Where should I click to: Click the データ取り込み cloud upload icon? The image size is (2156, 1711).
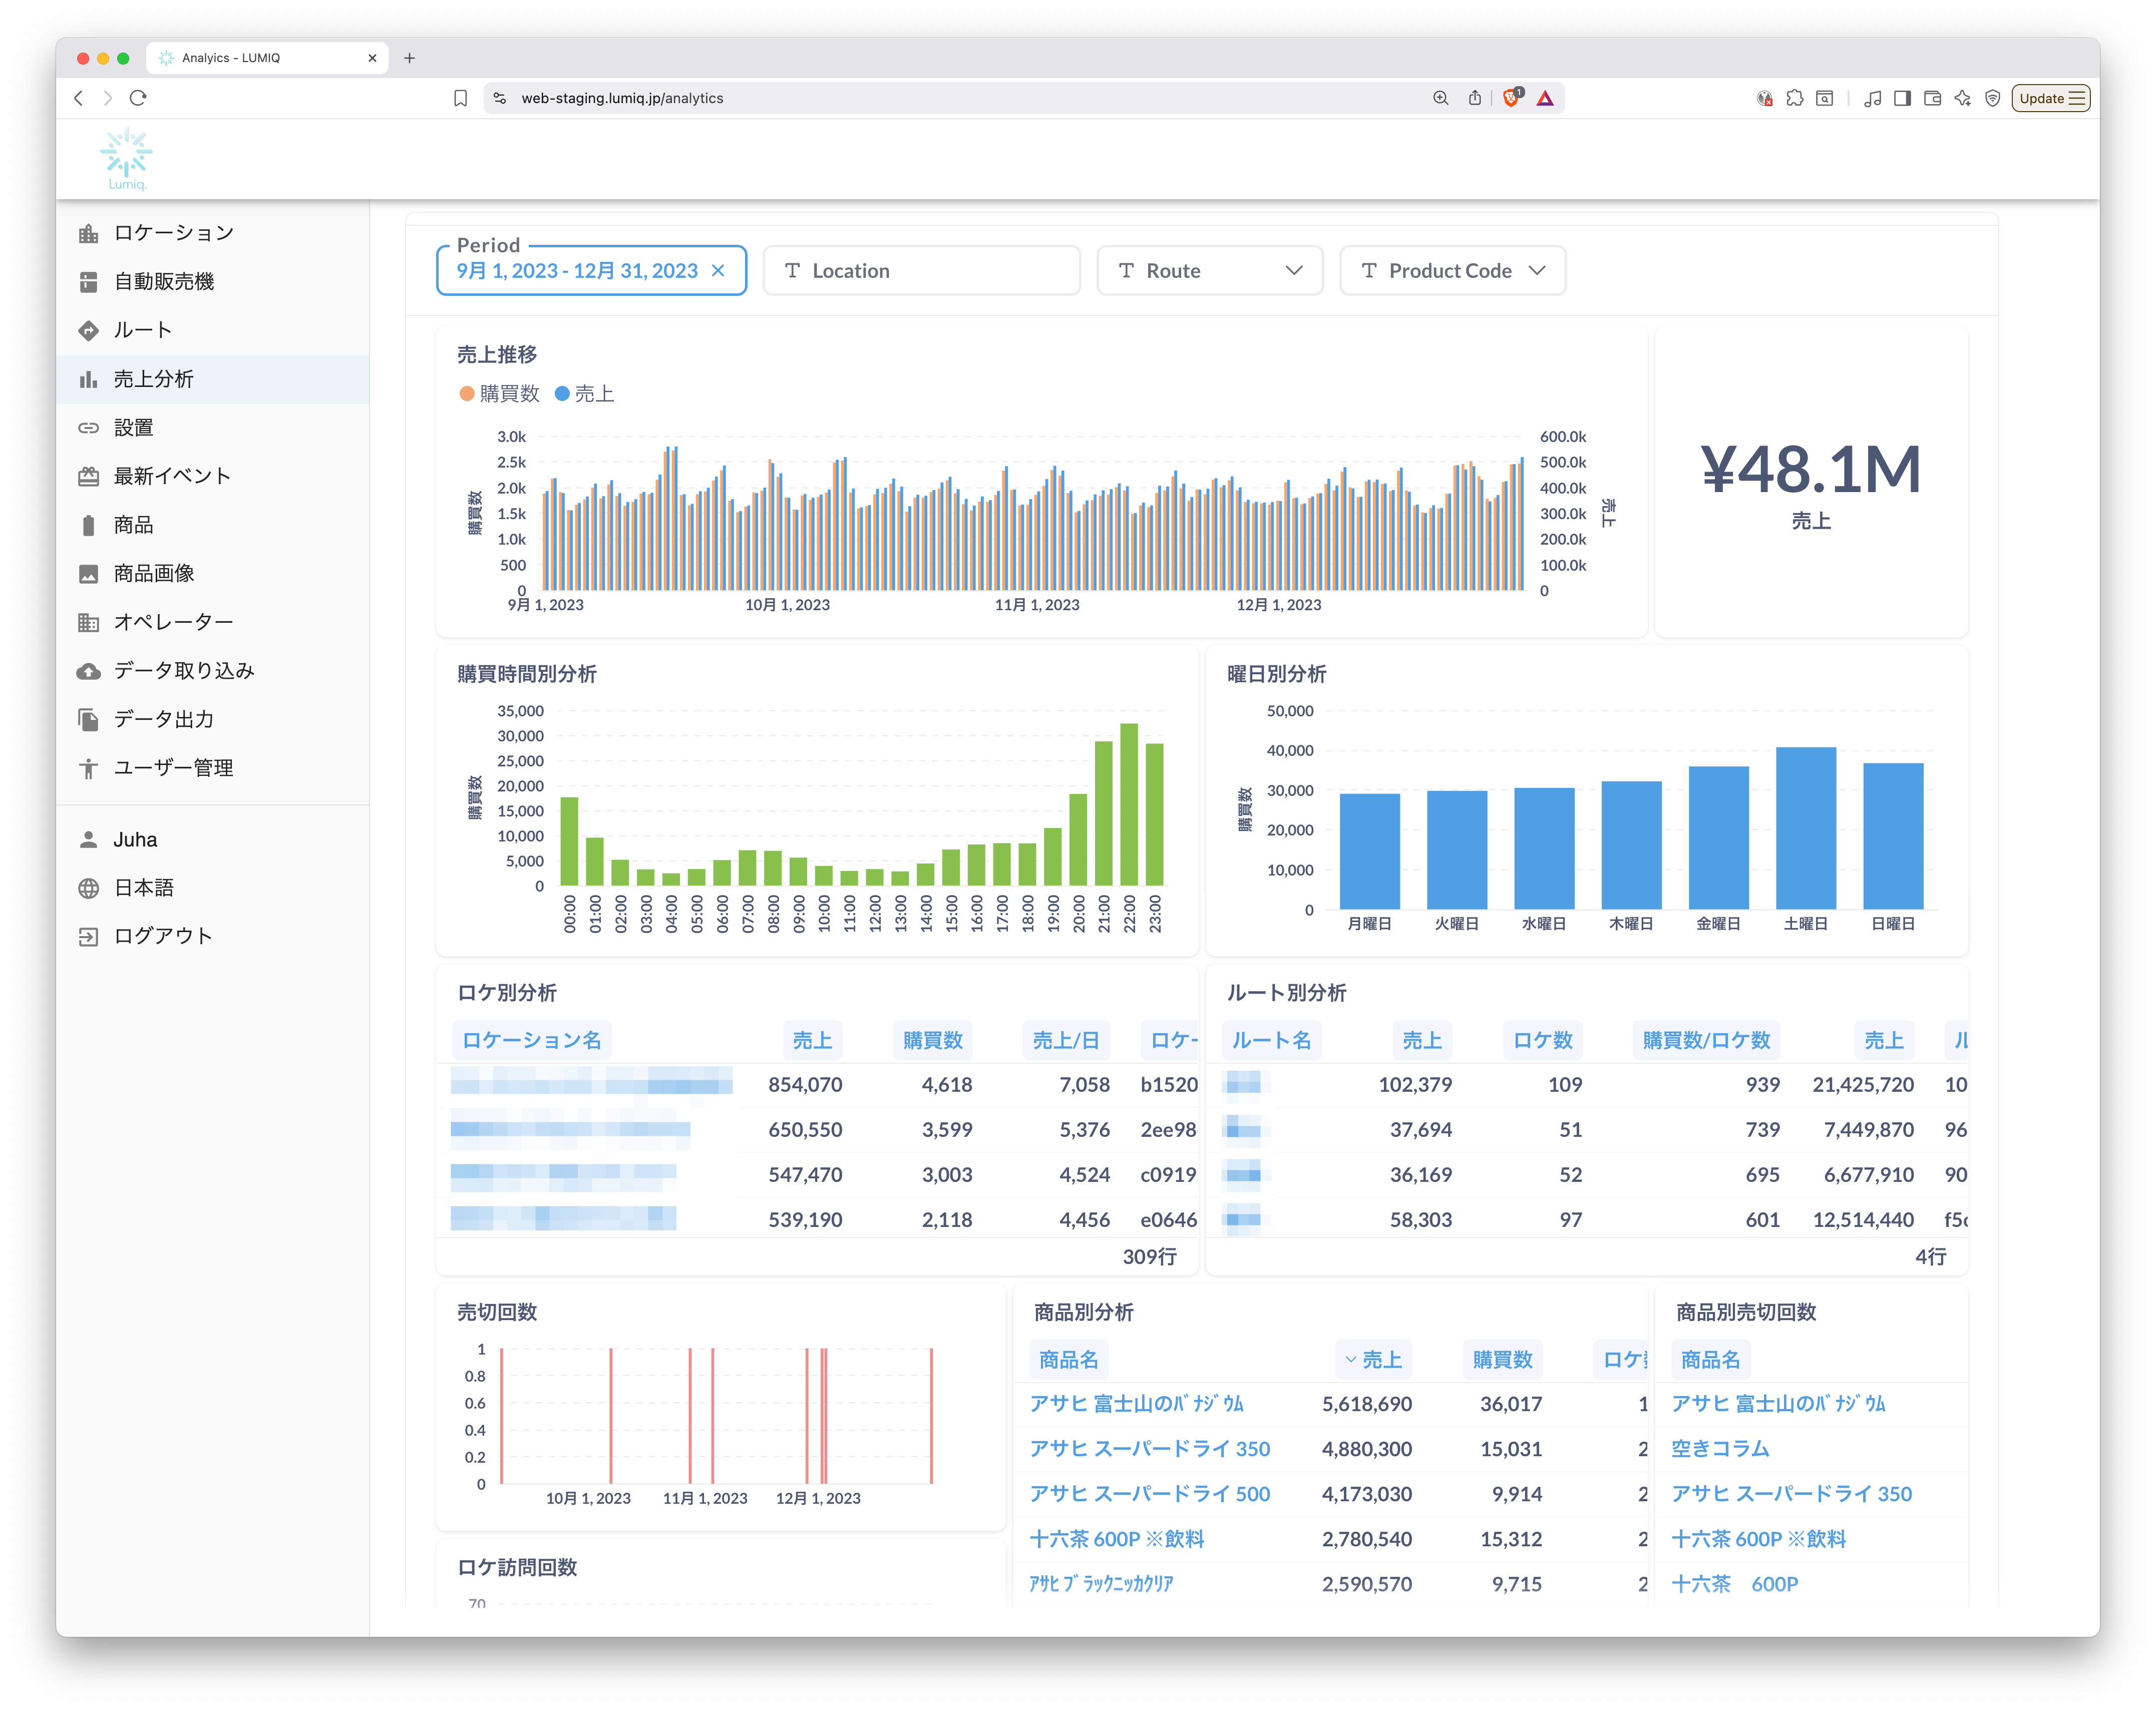[88, 671]
